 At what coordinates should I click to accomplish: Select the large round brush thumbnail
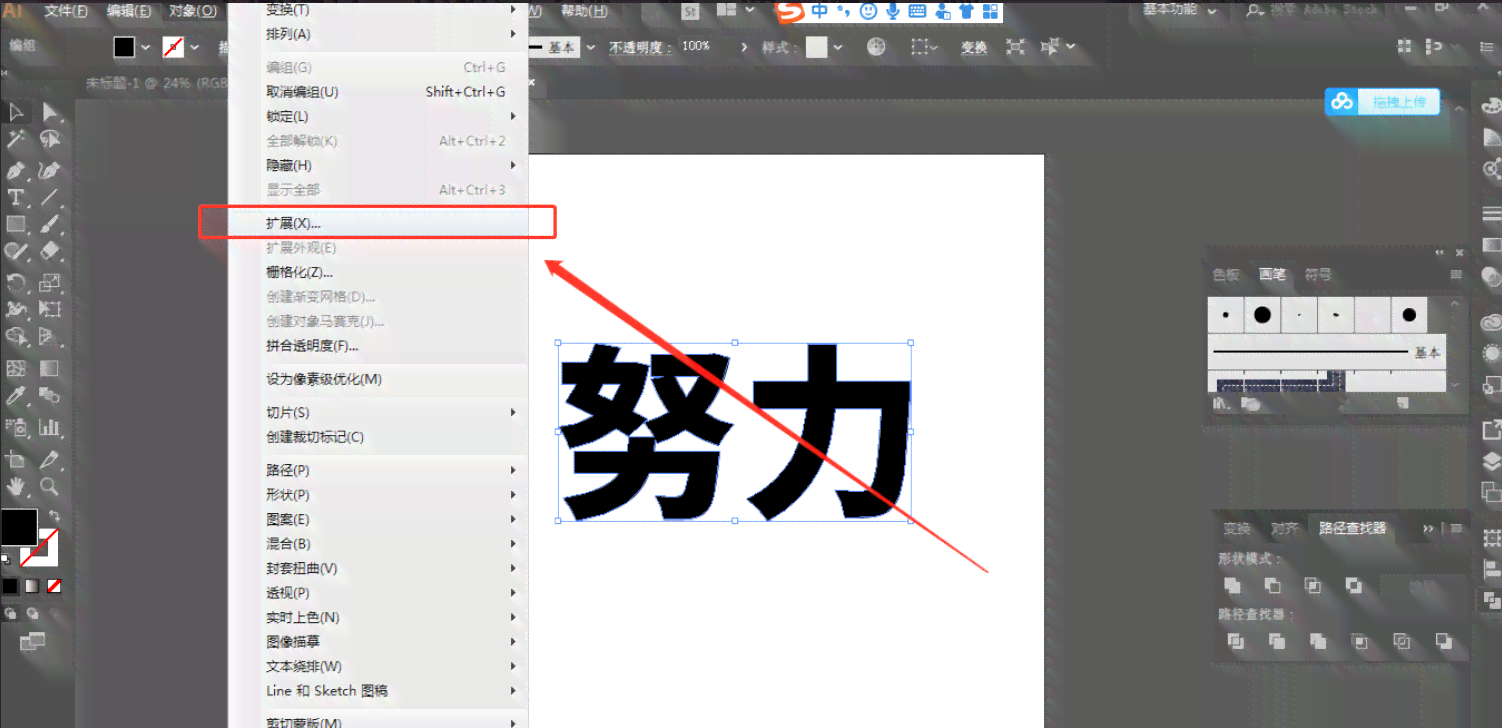pos(1262,315)
